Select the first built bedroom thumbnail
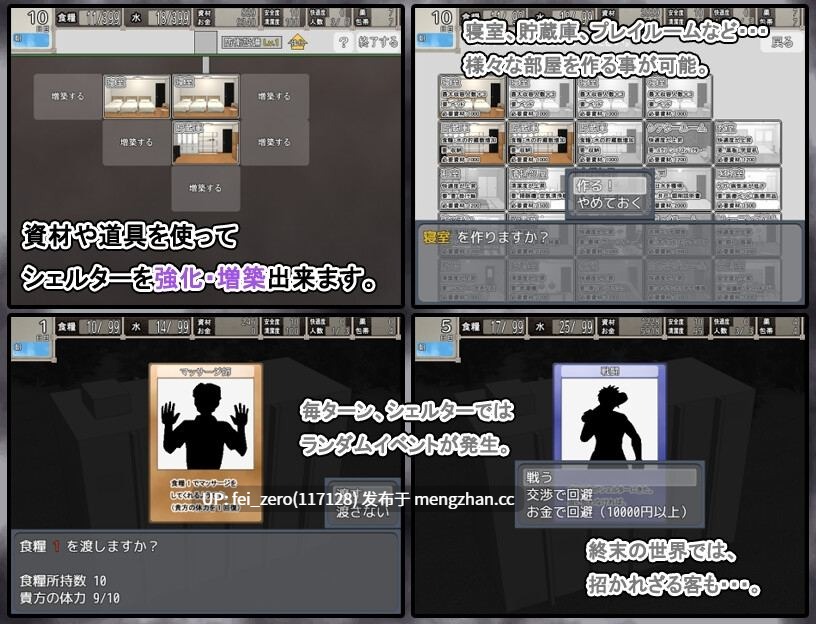The height and width of the screenshot is (624, 816). click(x=137, y=96)
